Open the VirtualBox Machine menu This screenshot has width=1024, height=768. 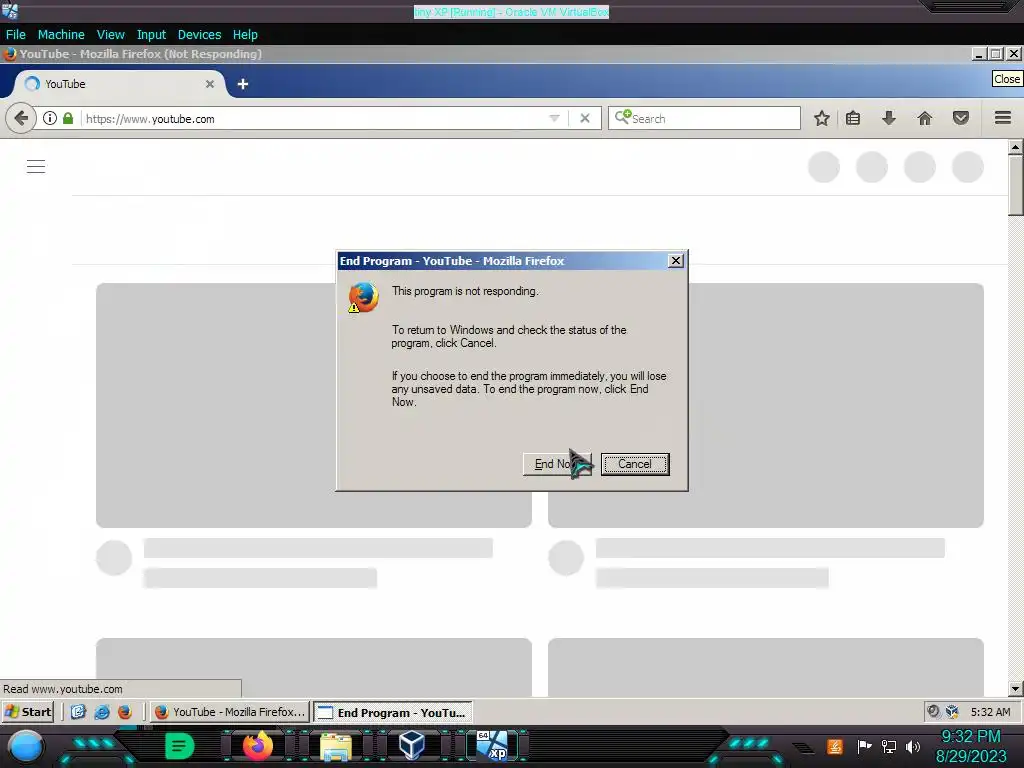(x=61, y=35)
